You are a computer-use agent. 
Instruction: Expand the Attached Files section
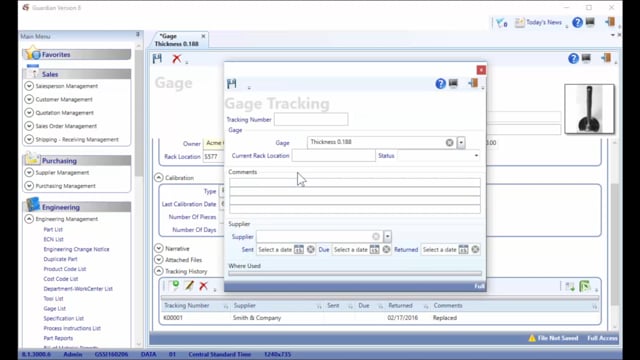pyautogui.click(x=159, y=260)
